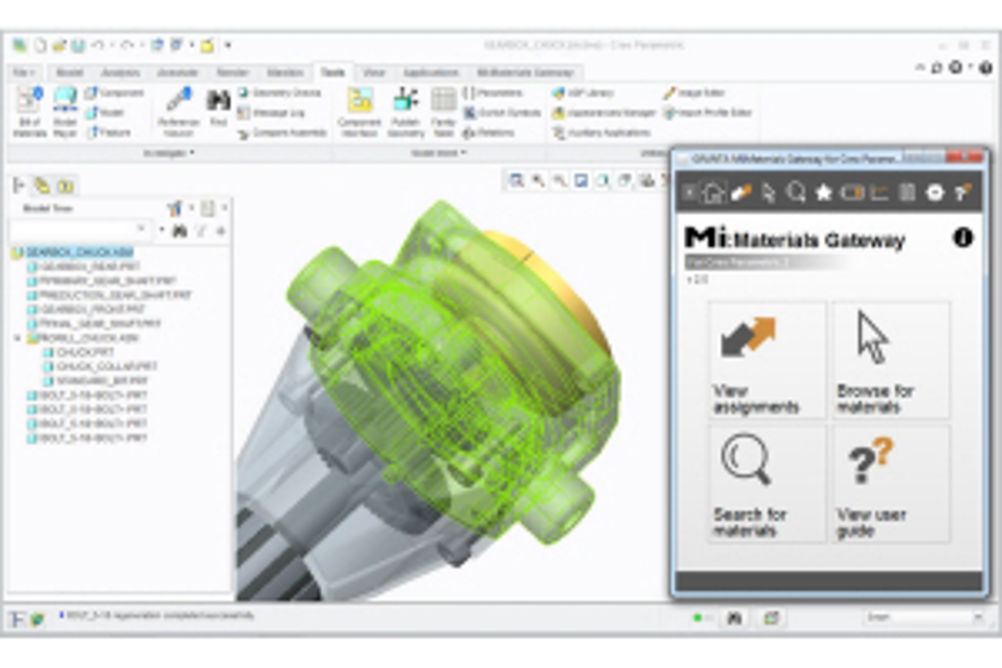Open favorites star in Gateway toolbar
This screenshot has width=1002, height=668.
[824, 192]
